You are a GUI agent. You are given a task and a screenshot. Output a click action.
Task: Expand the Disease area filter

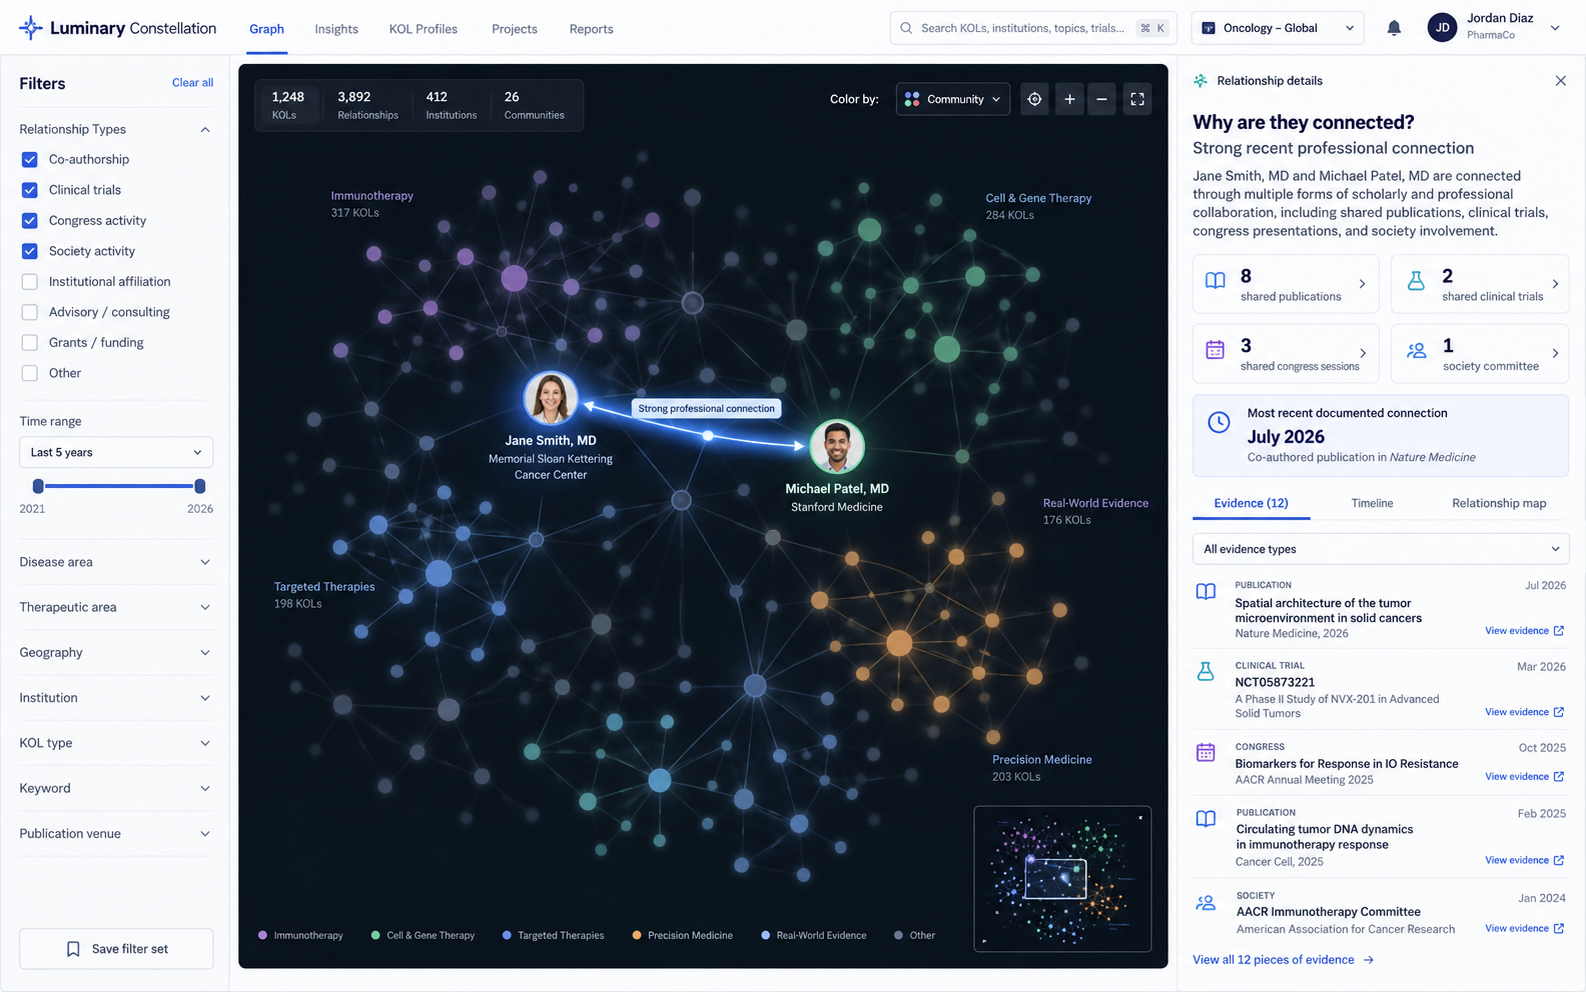coord(116,562)
